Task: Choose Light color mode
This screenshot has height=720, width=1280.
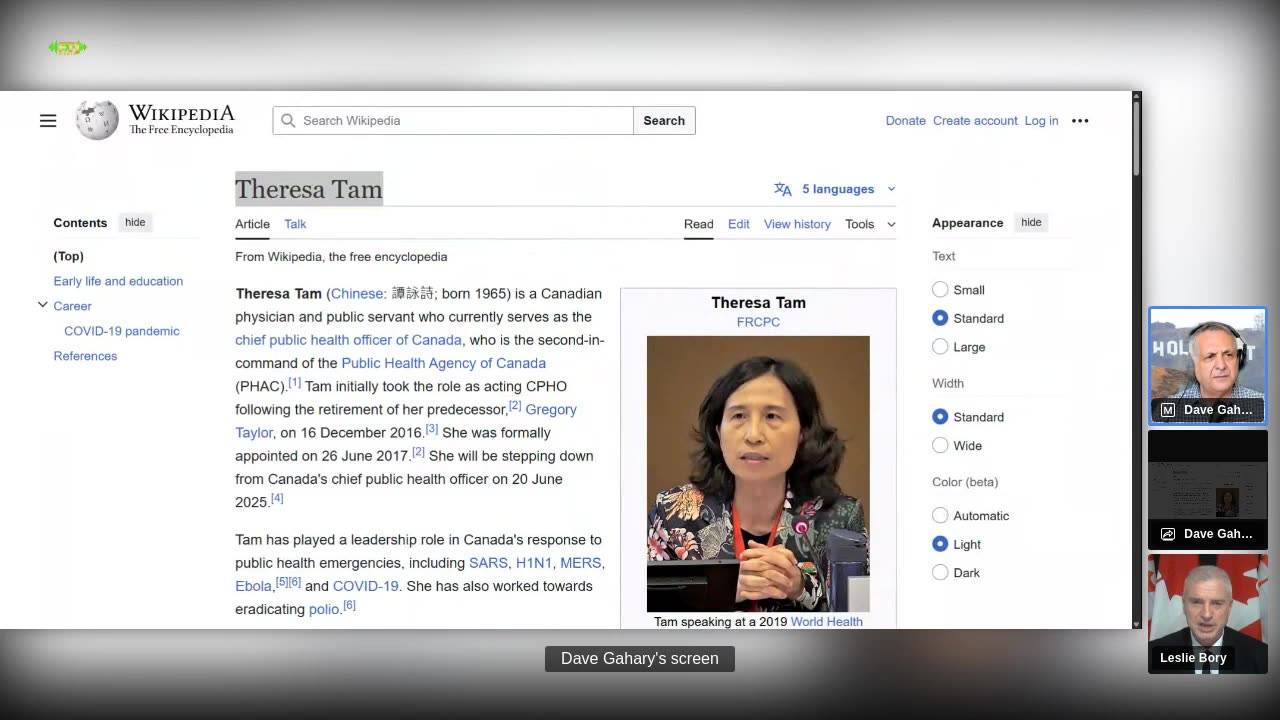Action: pyautogui.click(x=940, y=544)
